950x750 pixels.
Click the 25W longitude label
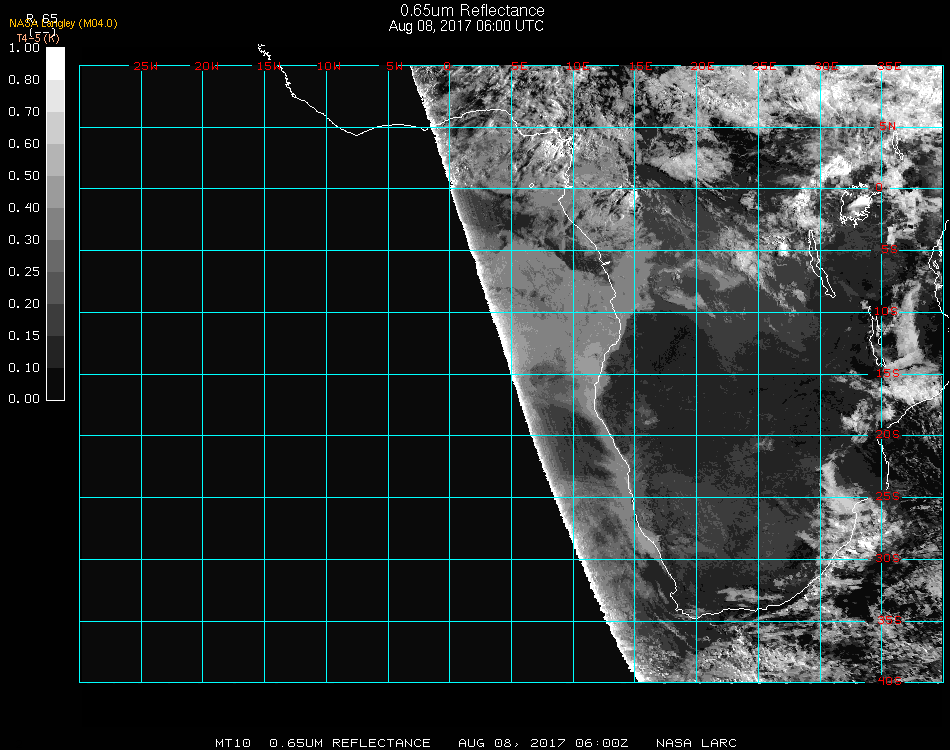[x=145, y=66]
